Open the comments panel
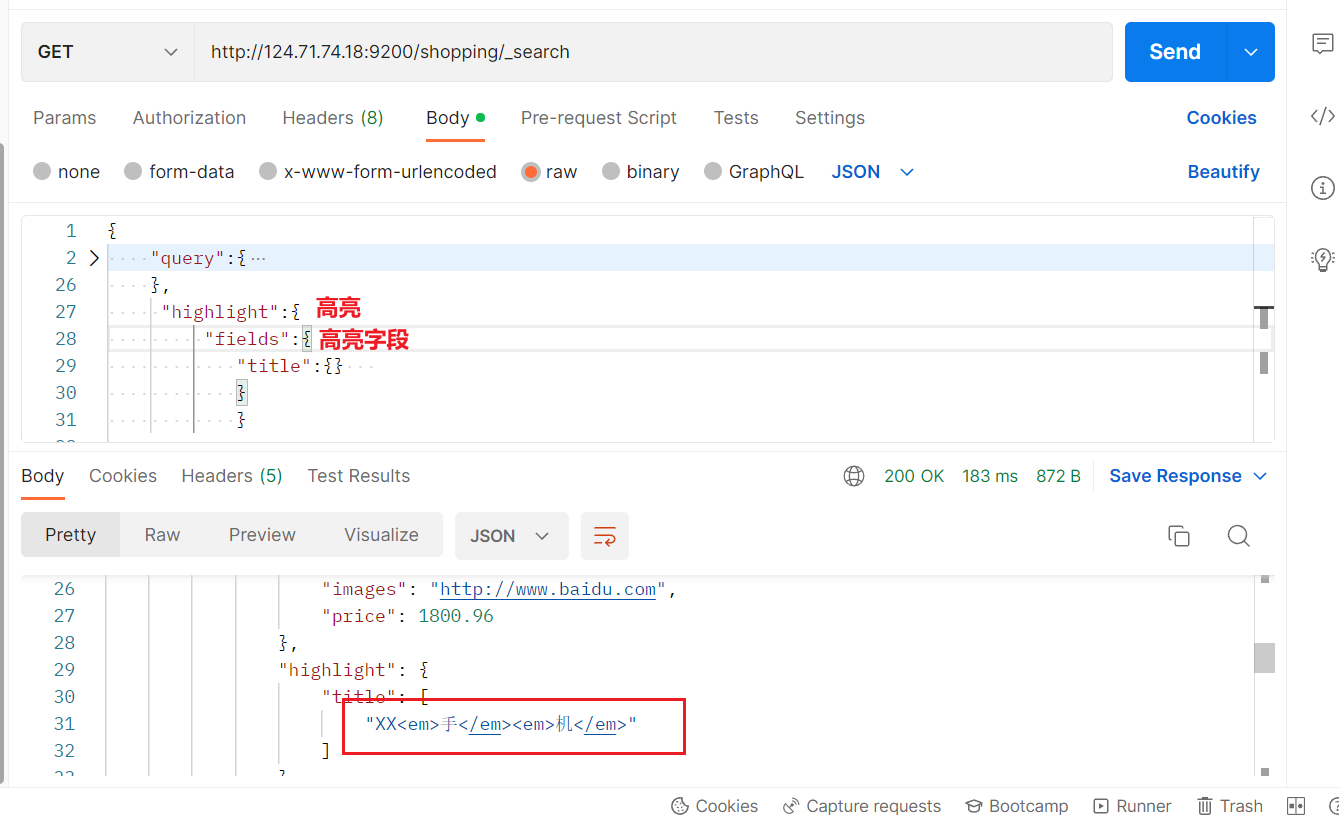Screen dimensions: 1339x815 (x=1322, y=44)
